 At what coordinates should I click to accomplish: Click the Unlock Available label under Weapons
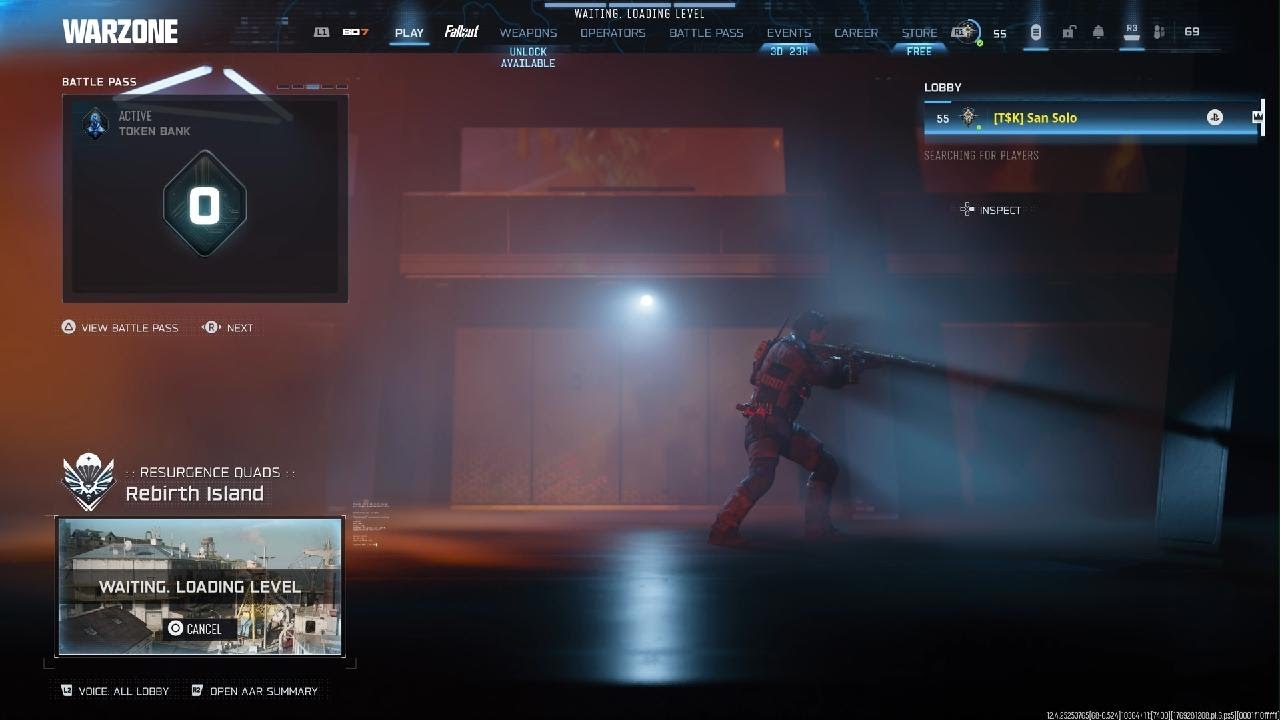[x=528, y=57]
